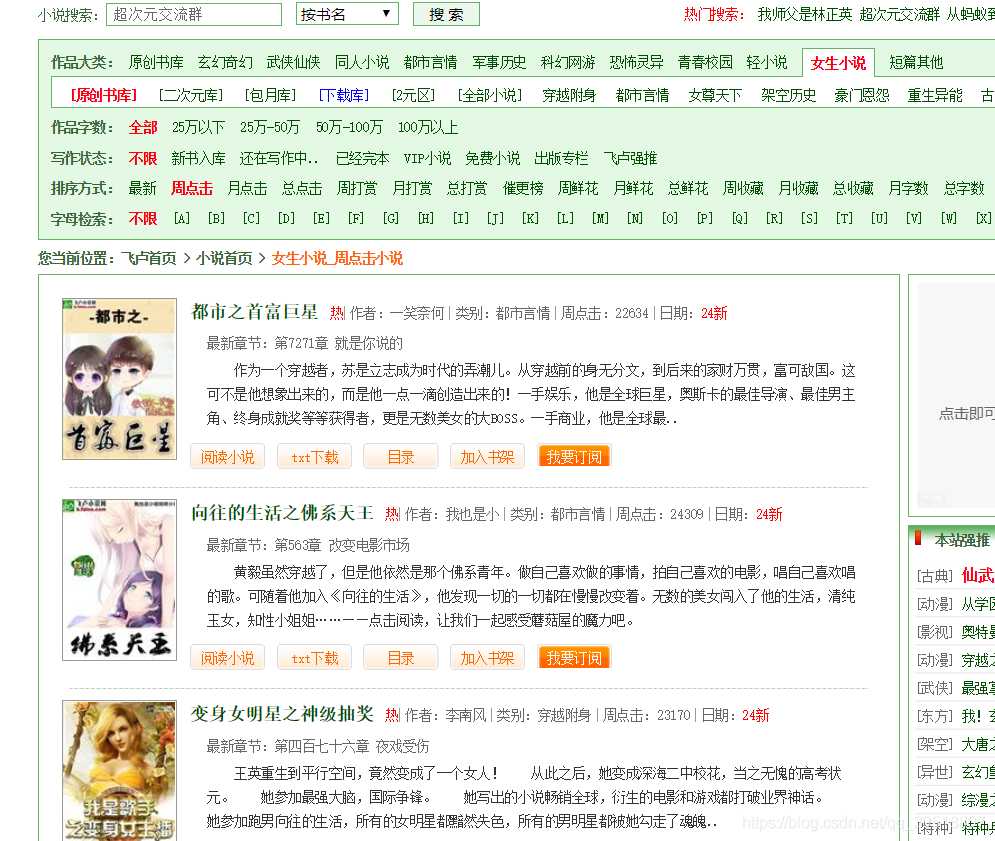Screen dimensions: 995x841
Task: Filter by 免费小说
Action: point(492,158)
